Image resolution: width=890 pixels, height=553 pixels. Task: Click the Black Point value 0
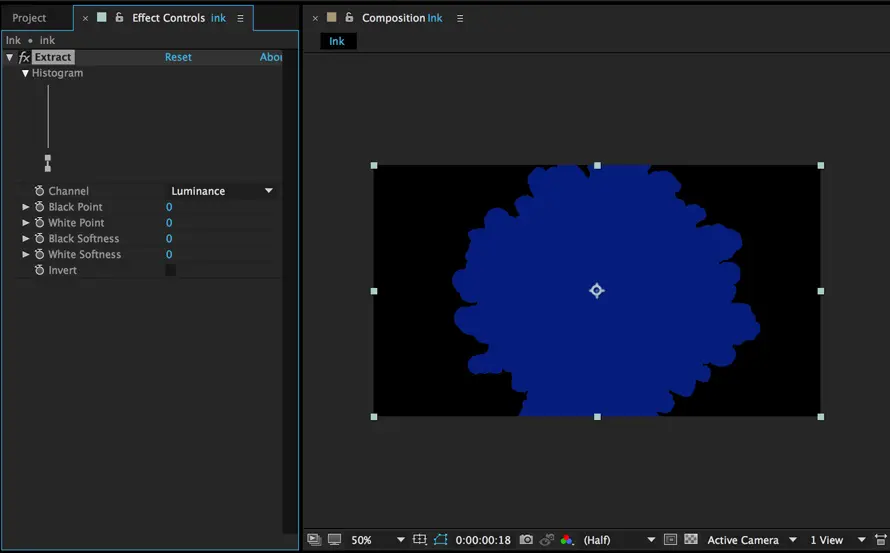coord(169,207)
